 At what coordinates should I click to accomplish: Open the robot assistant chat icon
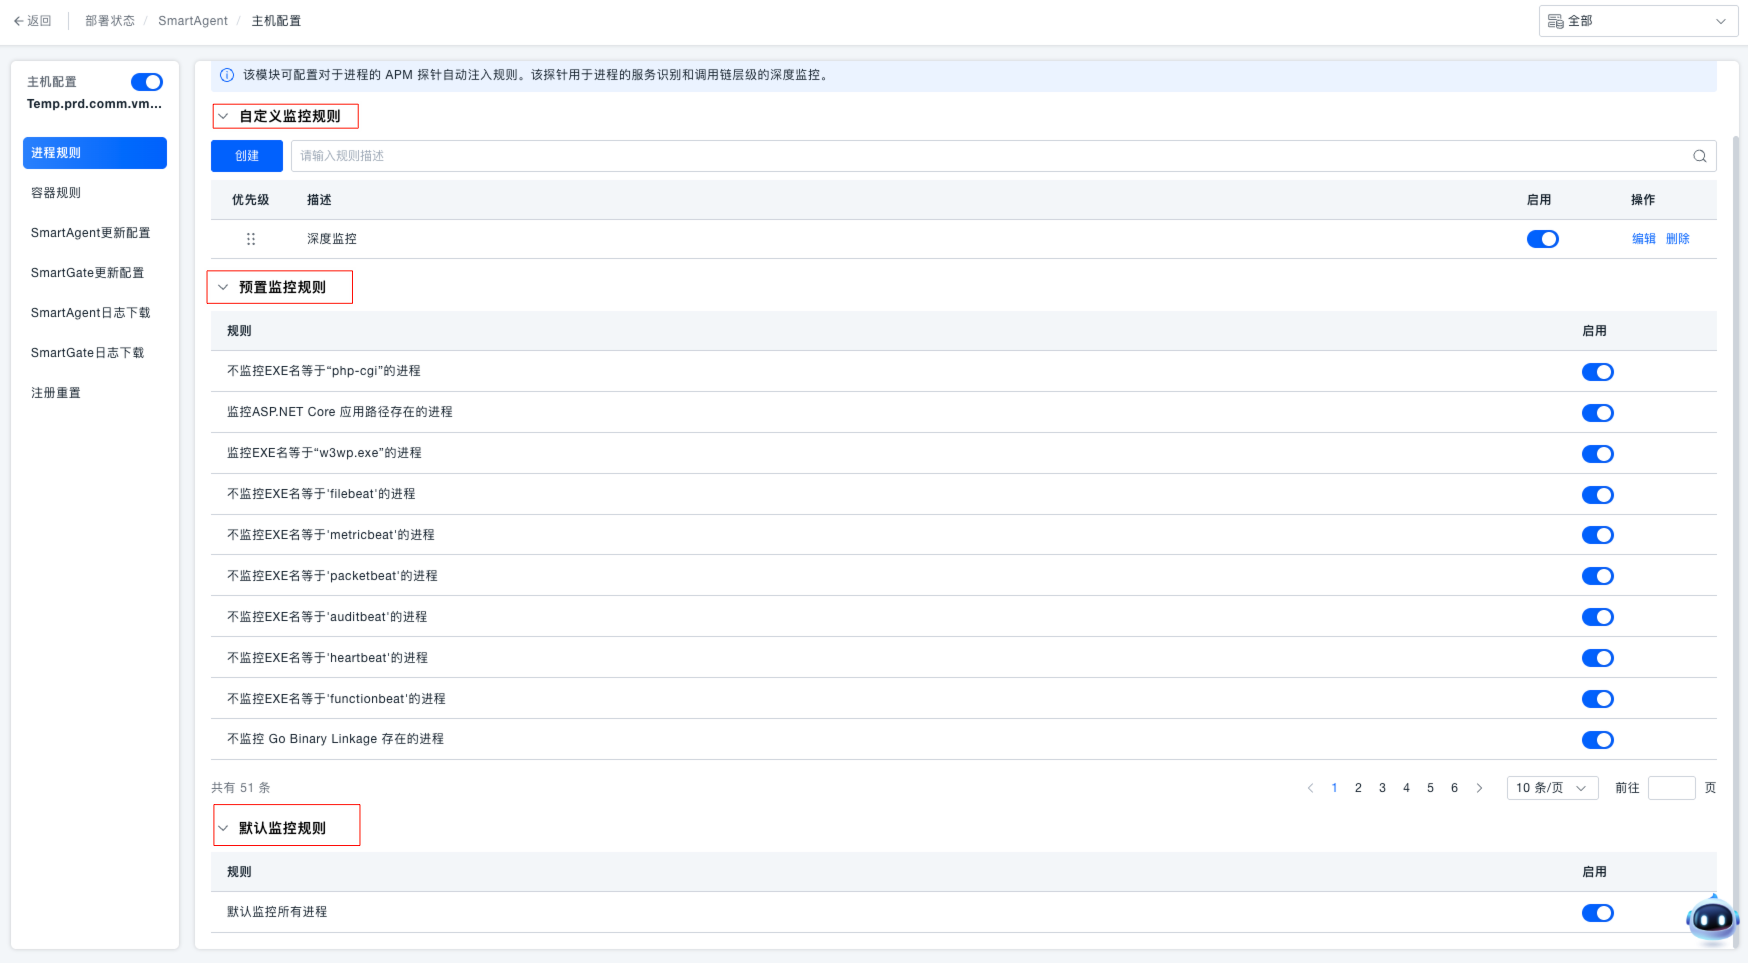[x=1712, y=918]
